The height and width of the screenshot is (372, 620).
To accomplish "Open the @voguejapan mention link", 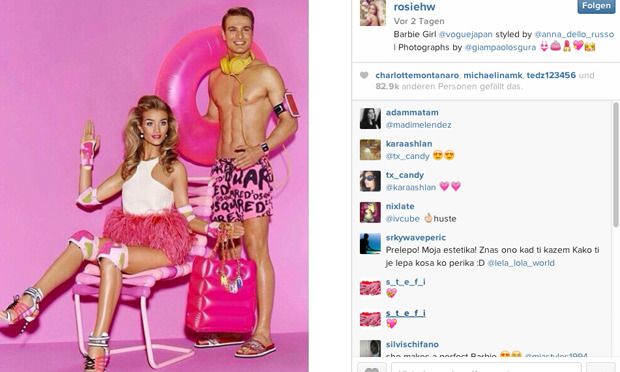I will coord(465,34).
